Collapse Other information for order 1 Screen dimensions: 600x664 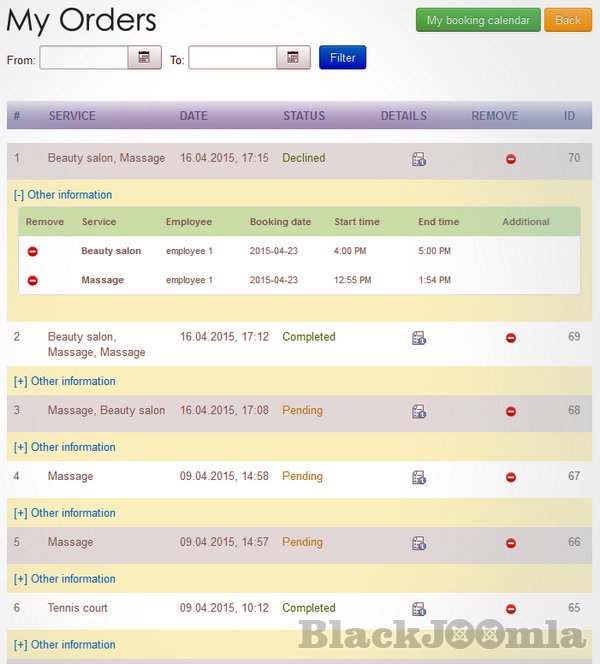62,195
